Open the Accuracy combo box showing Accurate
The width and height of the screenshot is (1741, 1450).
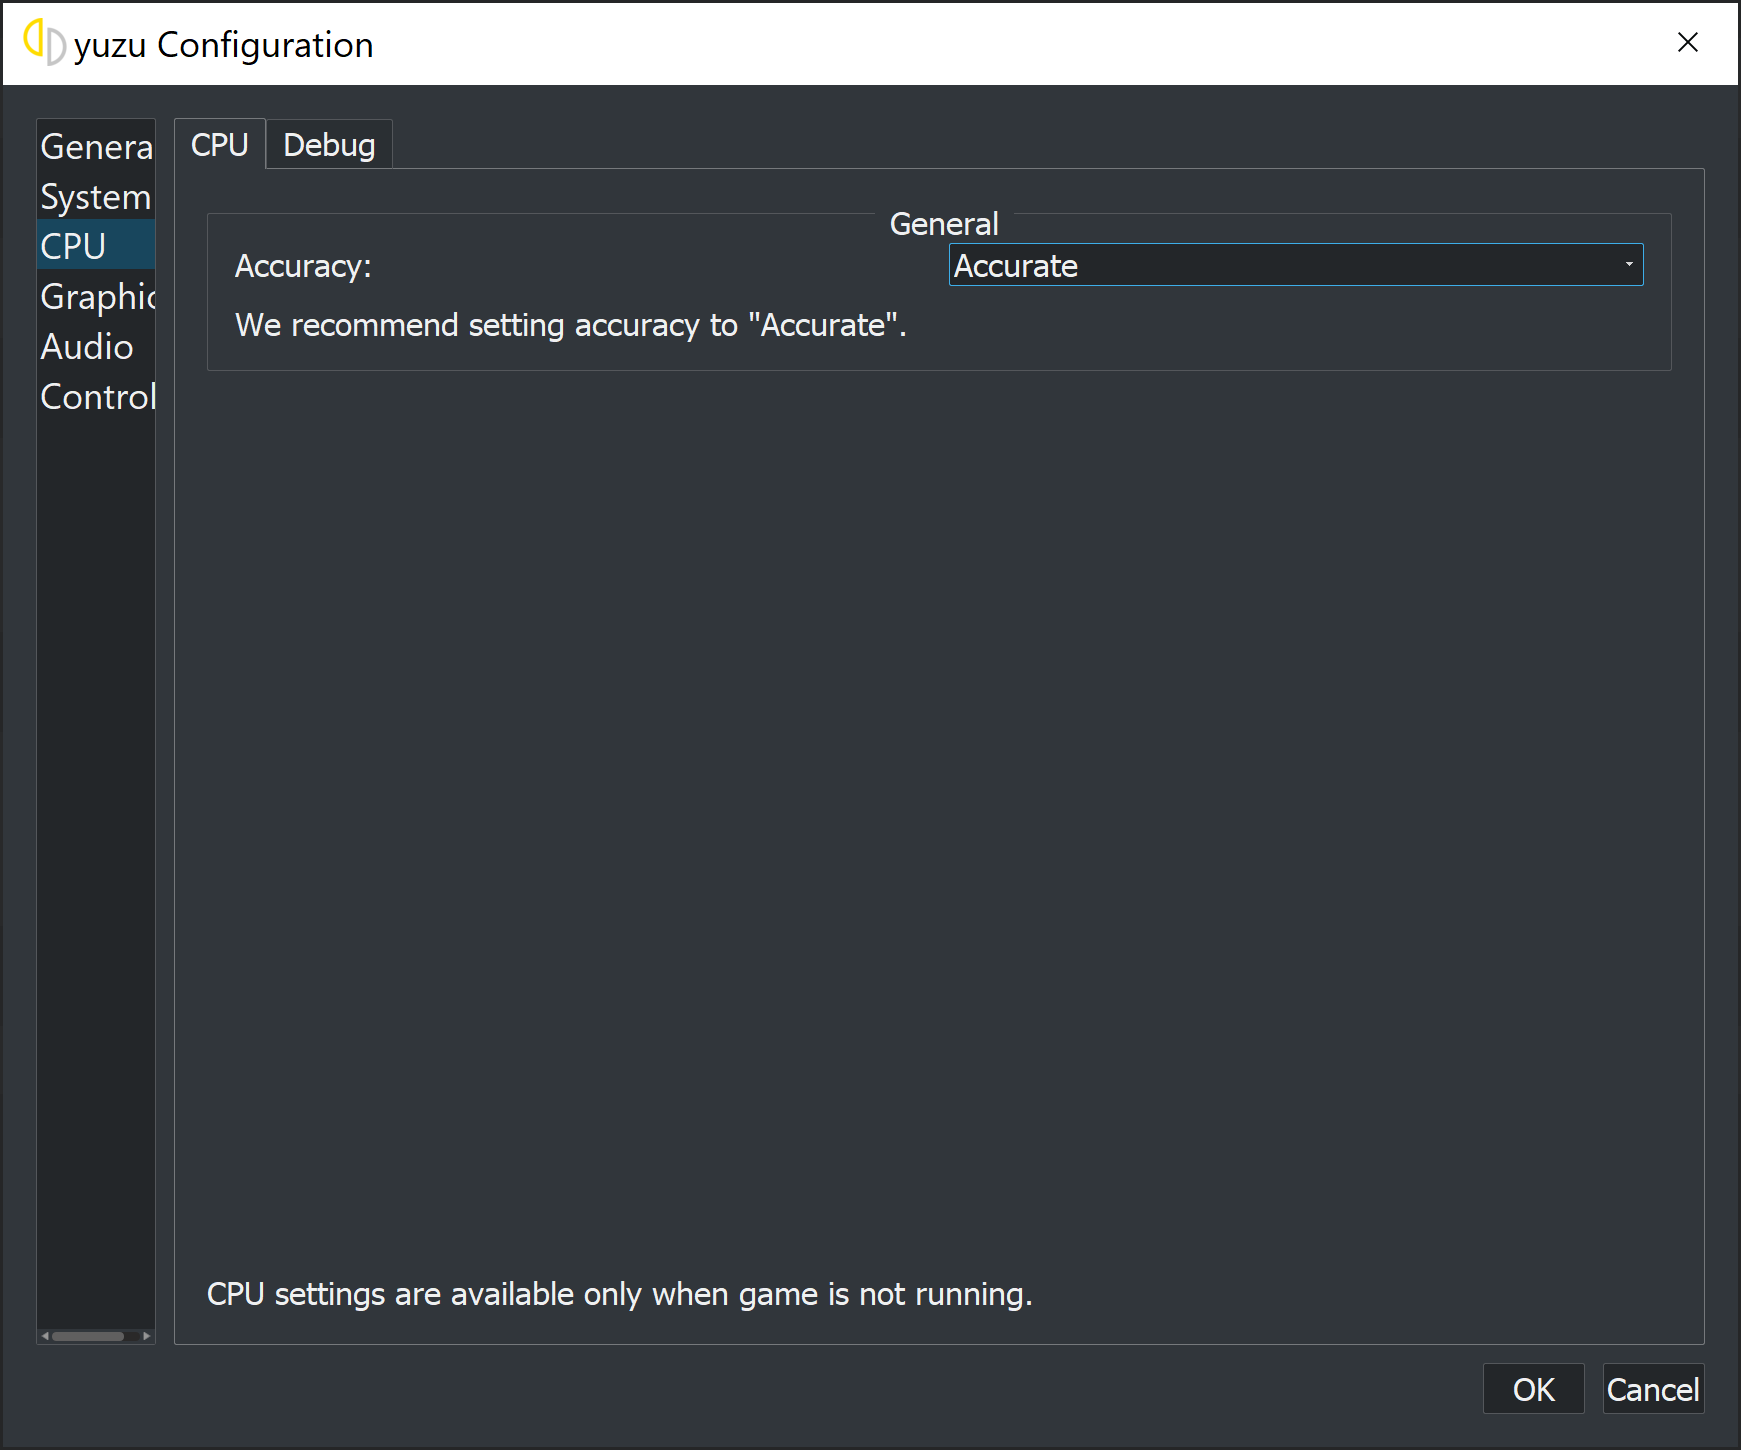click(x=1295, y=265)
